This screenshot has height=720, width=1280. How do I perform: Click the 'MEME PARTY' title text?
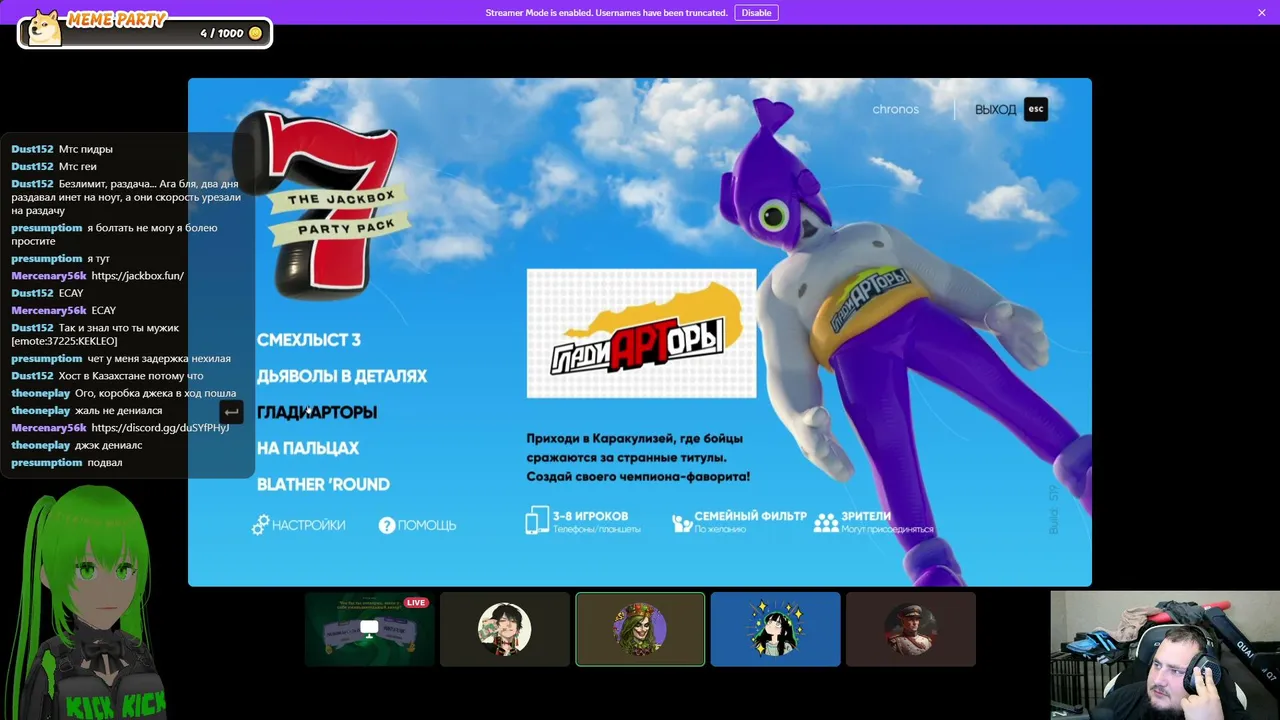pos(116,19)
